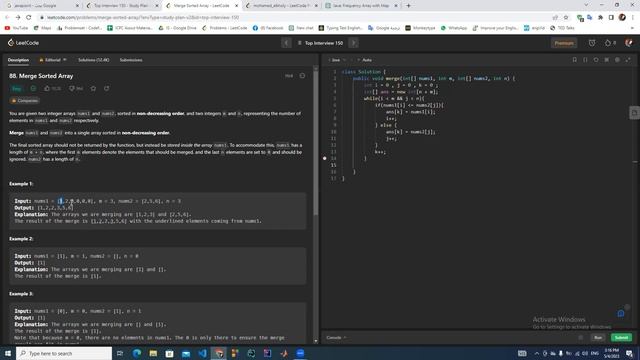
Task: Click the browser forward arrow
Action: [x=18, y=18]
